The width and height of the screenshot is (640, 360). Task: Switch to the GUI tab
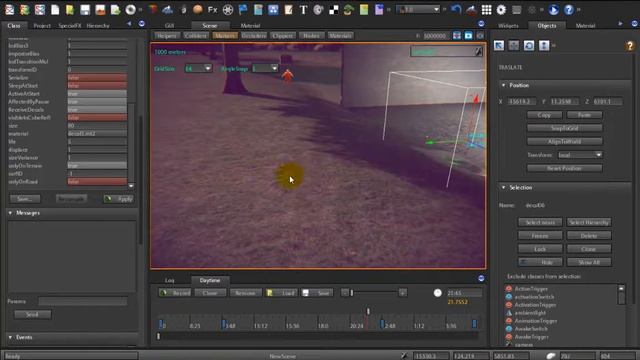[169, 25]
